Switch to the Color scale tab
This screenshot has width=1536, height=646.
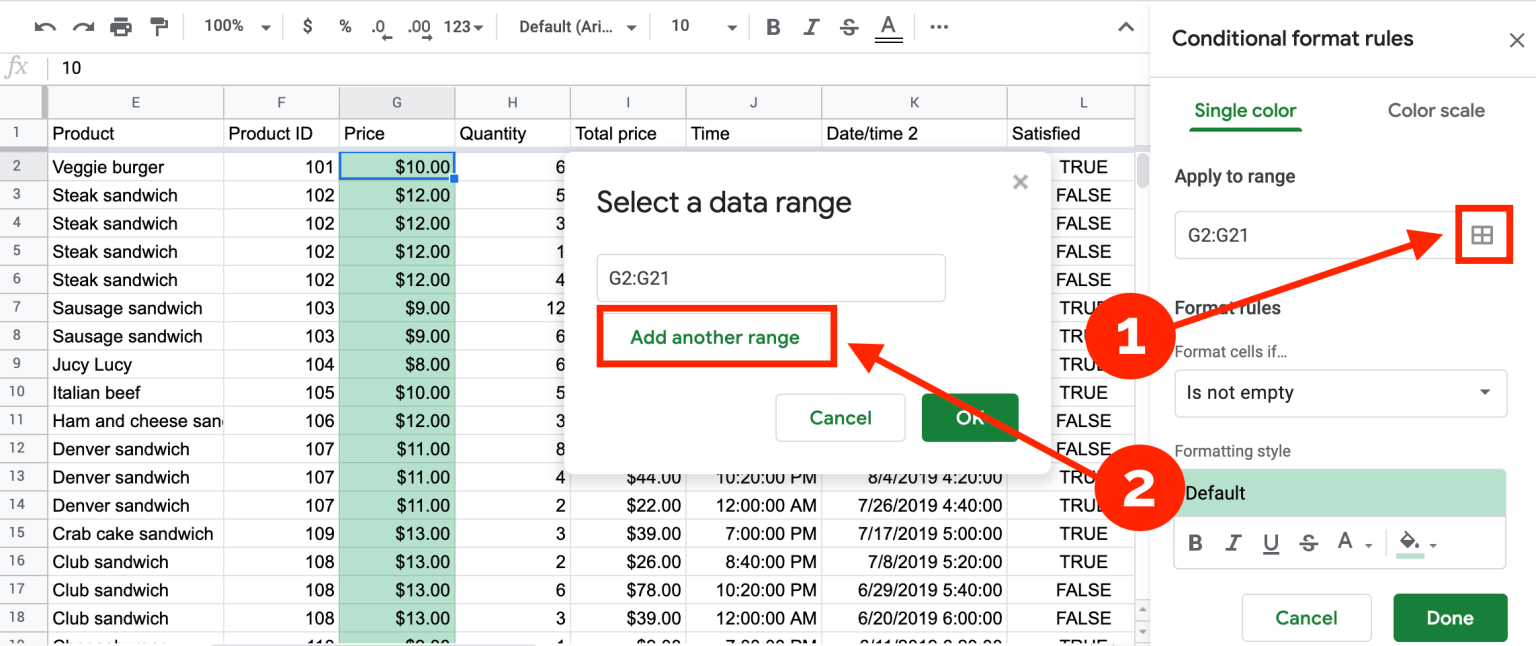pyautogui.click(x=1436, y=111)
